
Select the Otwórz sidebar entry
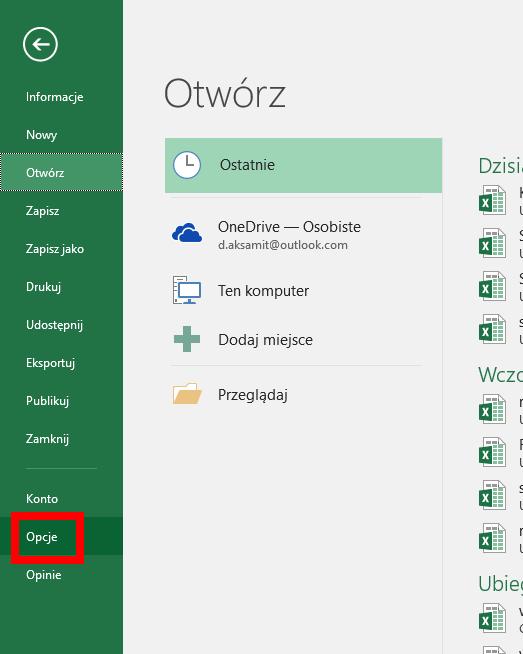(61, 172)
